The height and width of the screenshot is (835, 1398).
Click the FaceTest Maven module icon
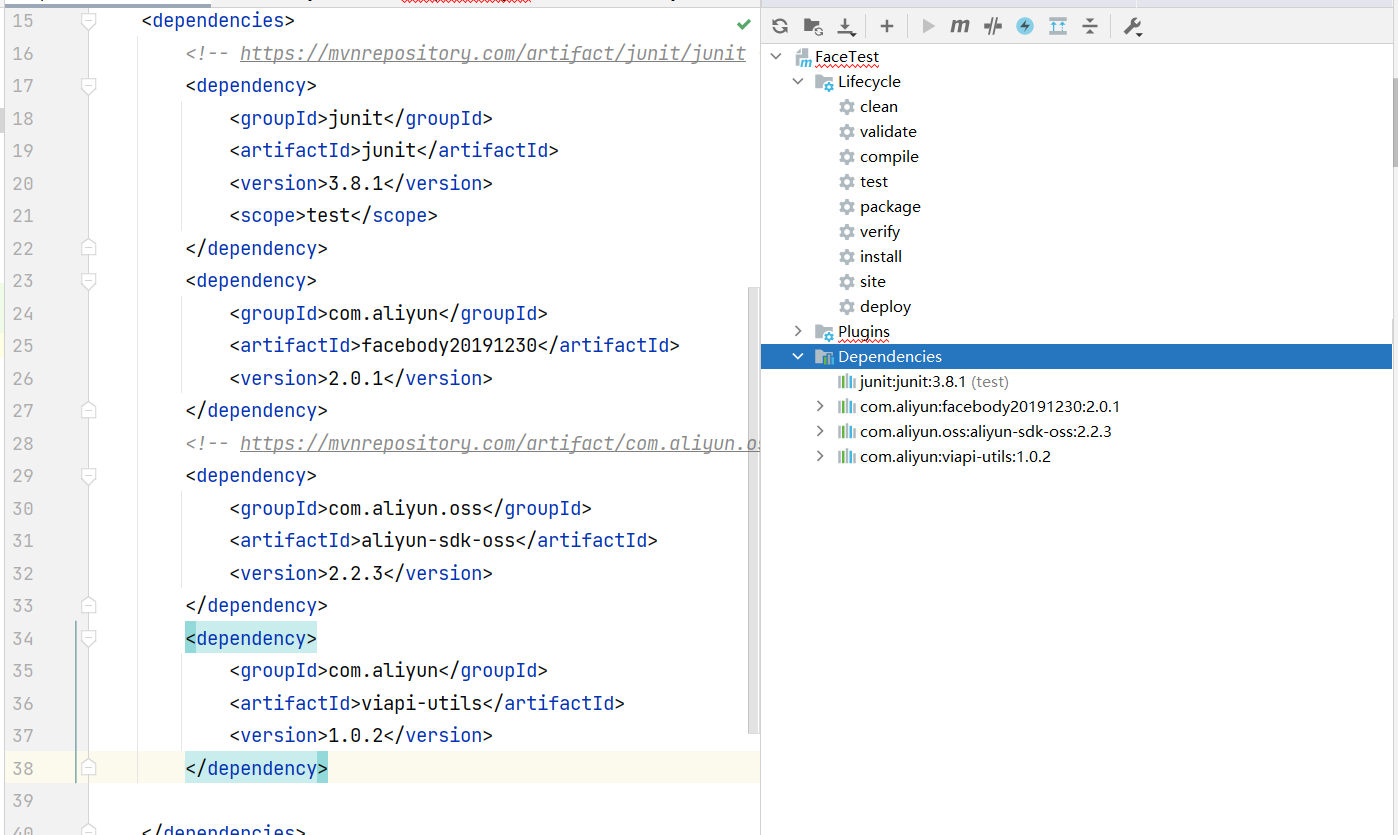tap(803, 57)
